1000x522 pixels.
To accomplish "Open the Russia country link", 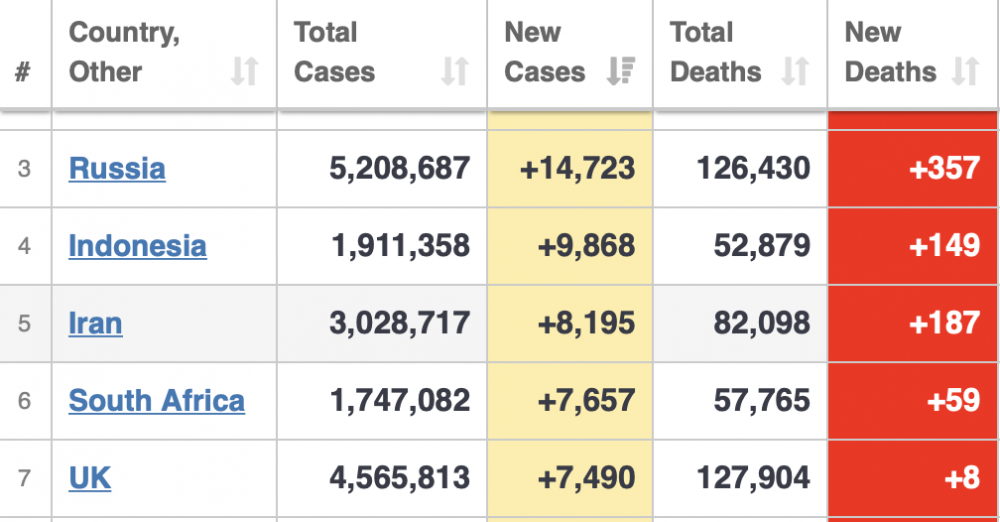I will 117,168.
